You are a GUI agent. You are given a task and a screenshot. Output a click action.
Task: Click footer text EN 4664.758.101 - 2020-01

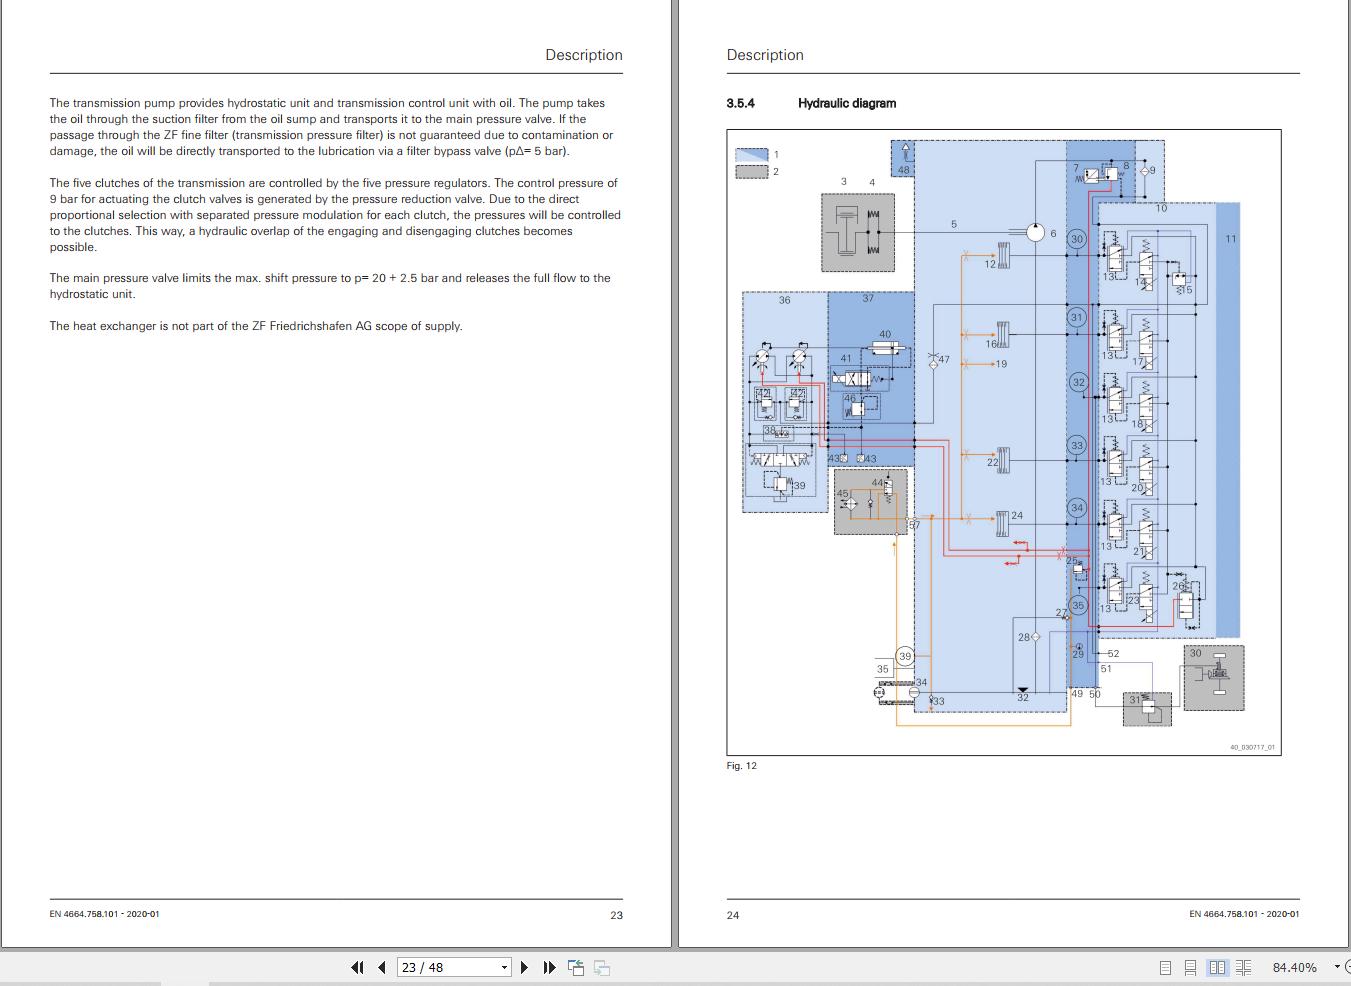point(107,914)
